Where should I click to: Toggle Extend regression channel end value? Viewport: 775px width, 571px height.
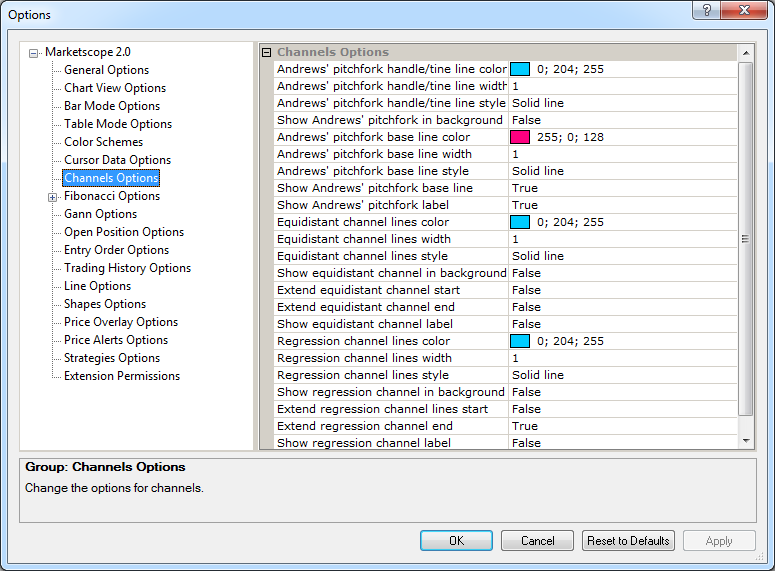click(x=623, y=426)
